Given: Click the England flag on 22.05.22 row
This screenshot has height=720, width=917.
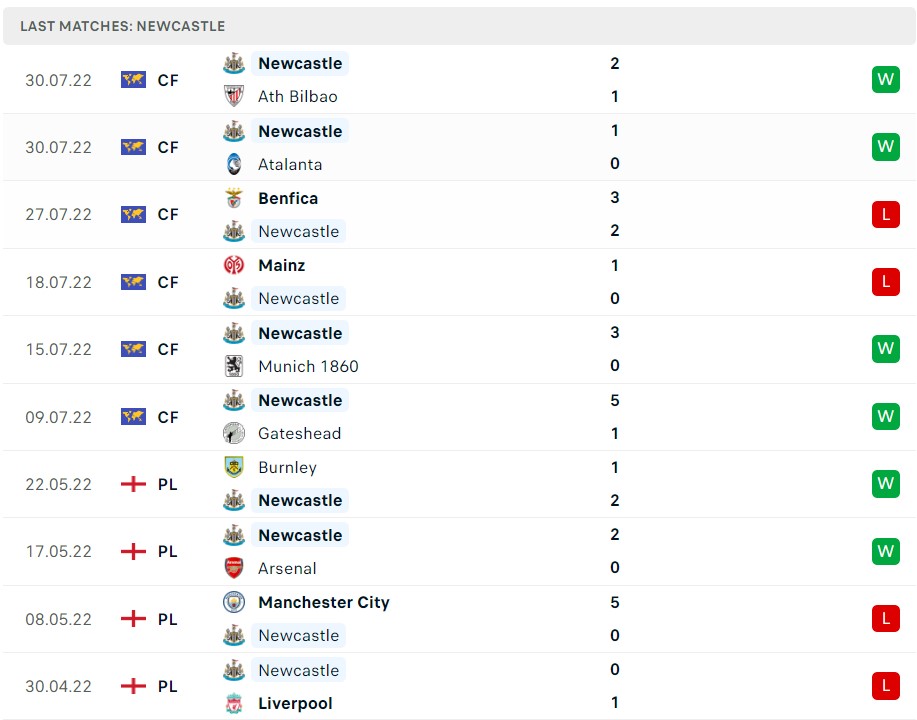Looking at the screenshot, I should click(133, 484).
